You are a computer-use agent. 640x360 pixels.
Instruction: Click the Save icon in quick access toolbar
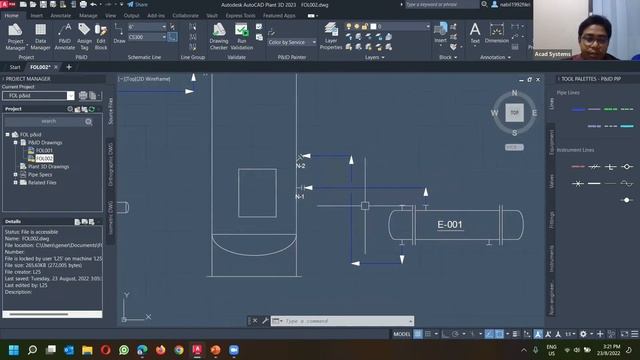pos(43,4)
